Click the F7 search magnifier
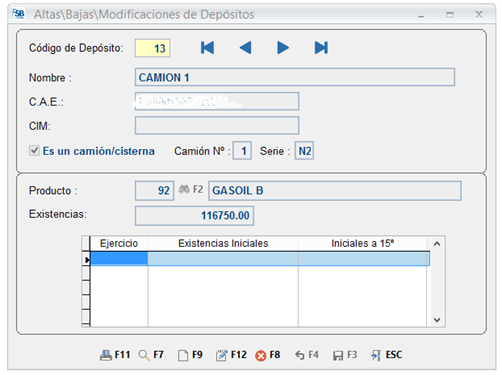Viewport: 502px width, 375px height. point(151,355)
